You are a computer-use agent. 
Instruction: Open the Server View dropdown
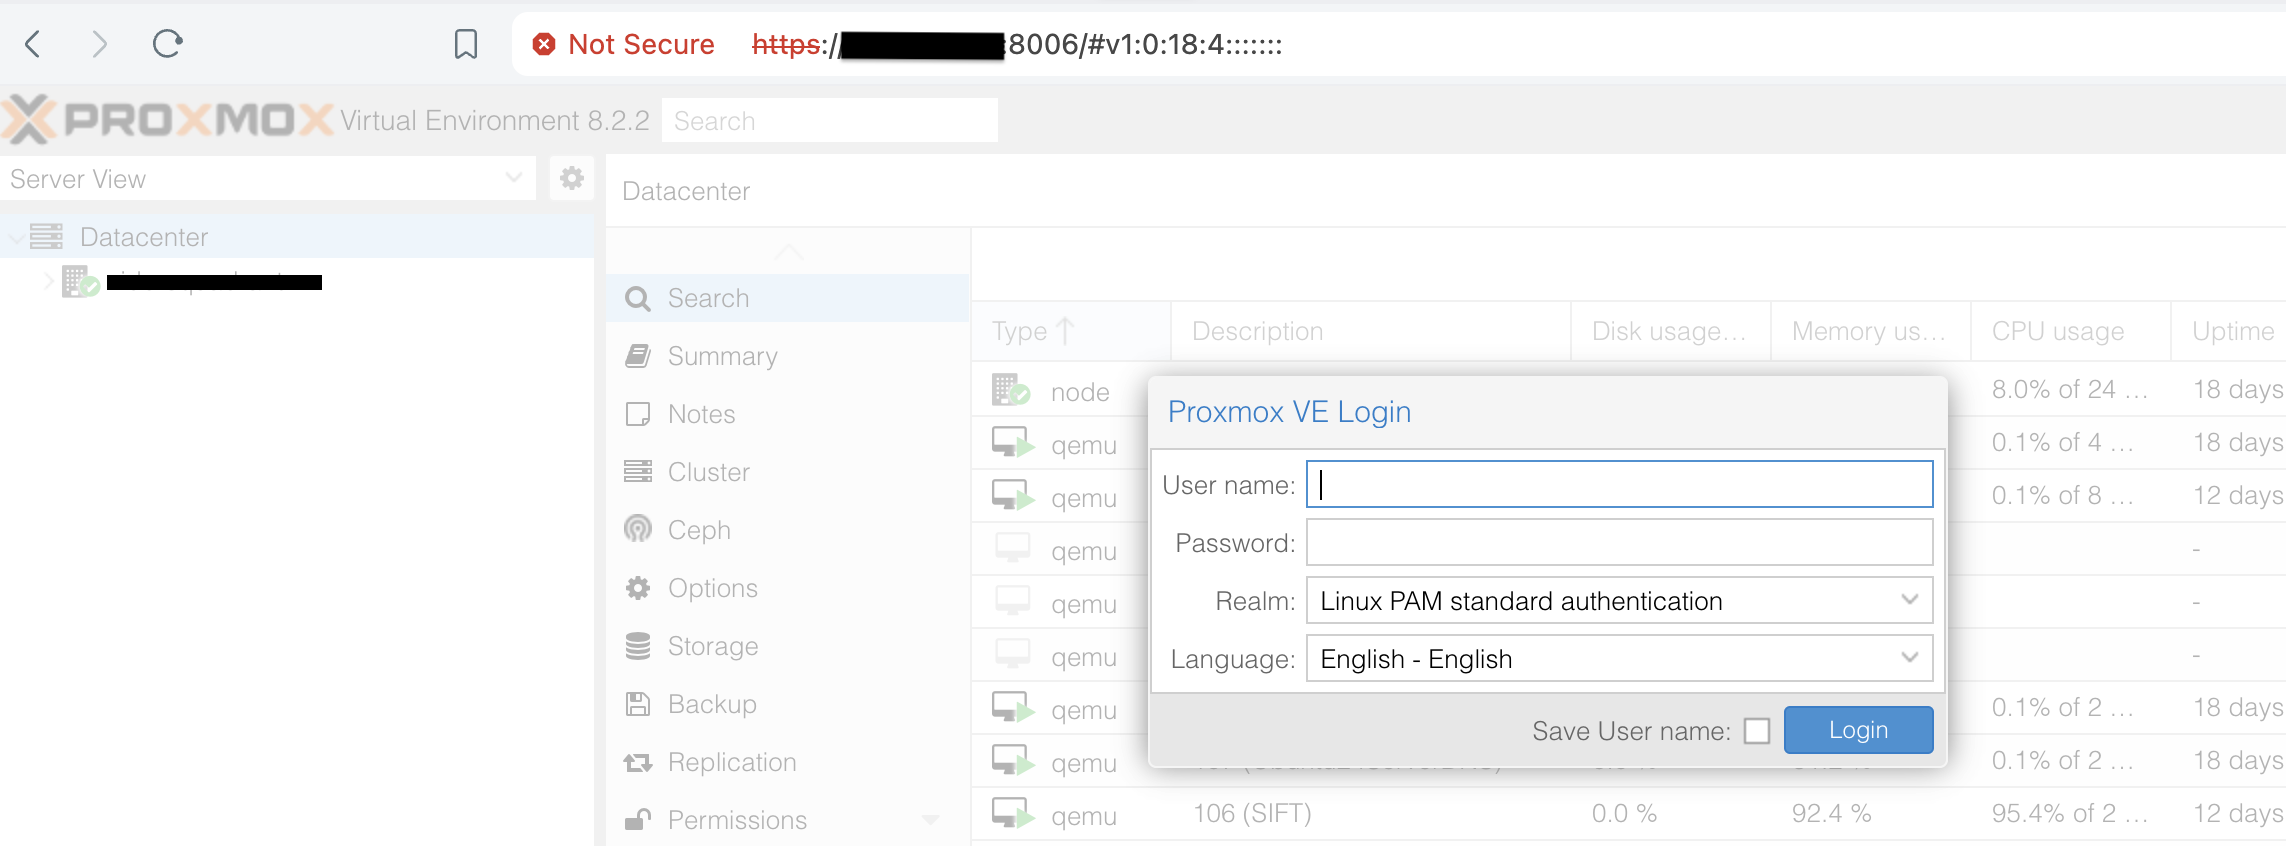tap(514, 178)
